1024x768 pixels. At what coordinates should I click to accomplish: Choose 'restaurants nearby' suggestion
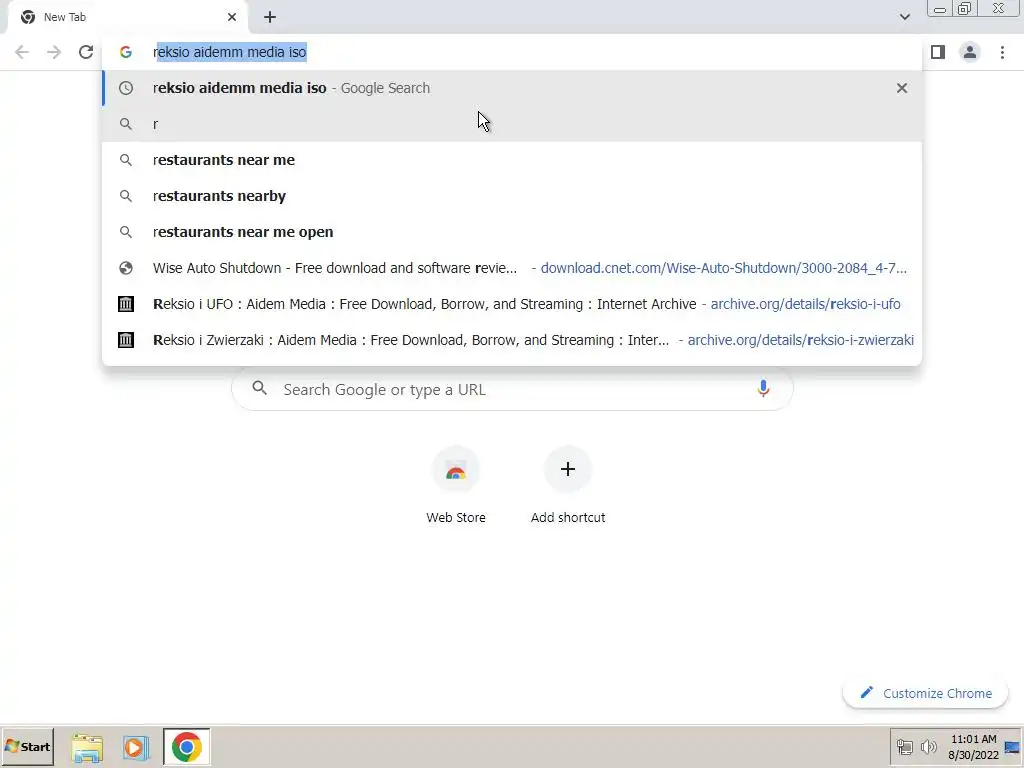[x=512, y=196]
